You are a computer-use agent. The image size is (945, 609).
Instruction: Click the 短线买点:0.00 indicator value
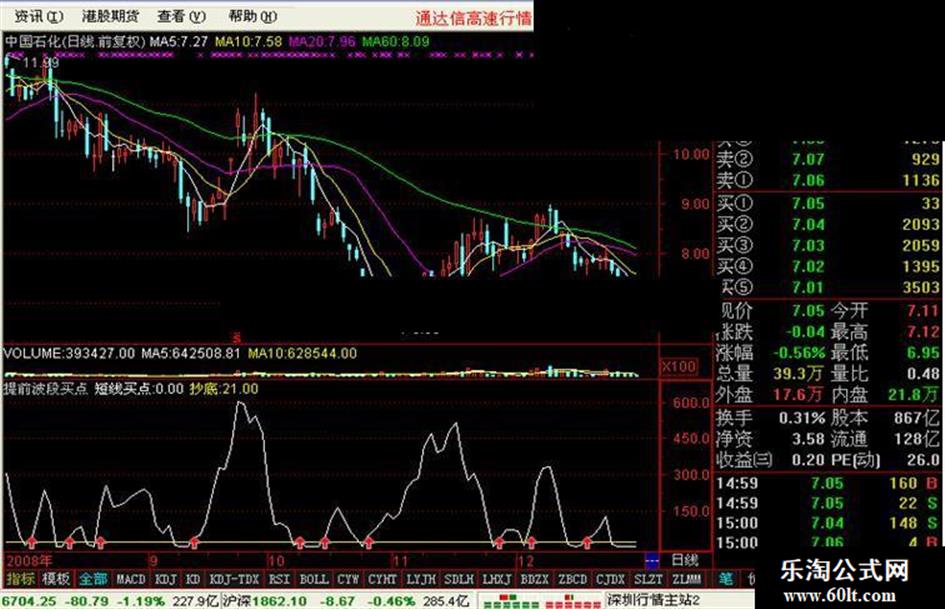[x=139, y=389]
